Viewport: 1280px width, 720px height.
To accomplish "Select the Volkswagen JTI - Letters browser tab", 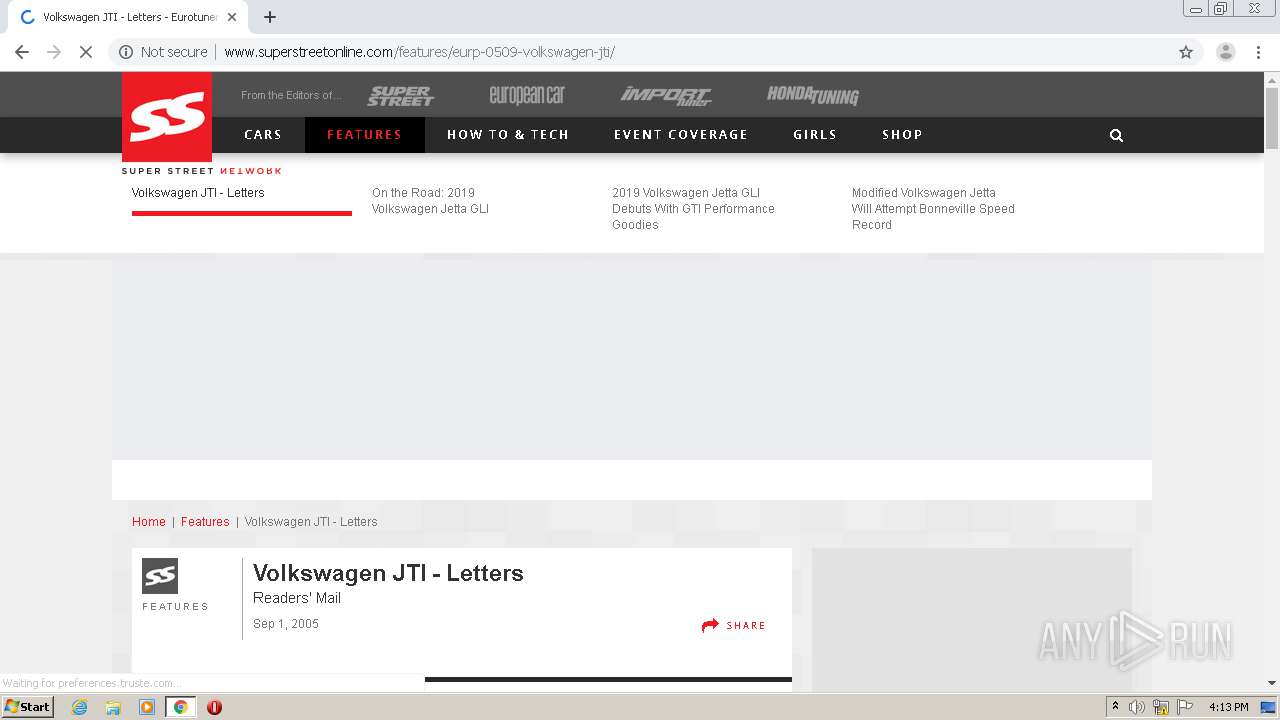I will click(130, 17).
